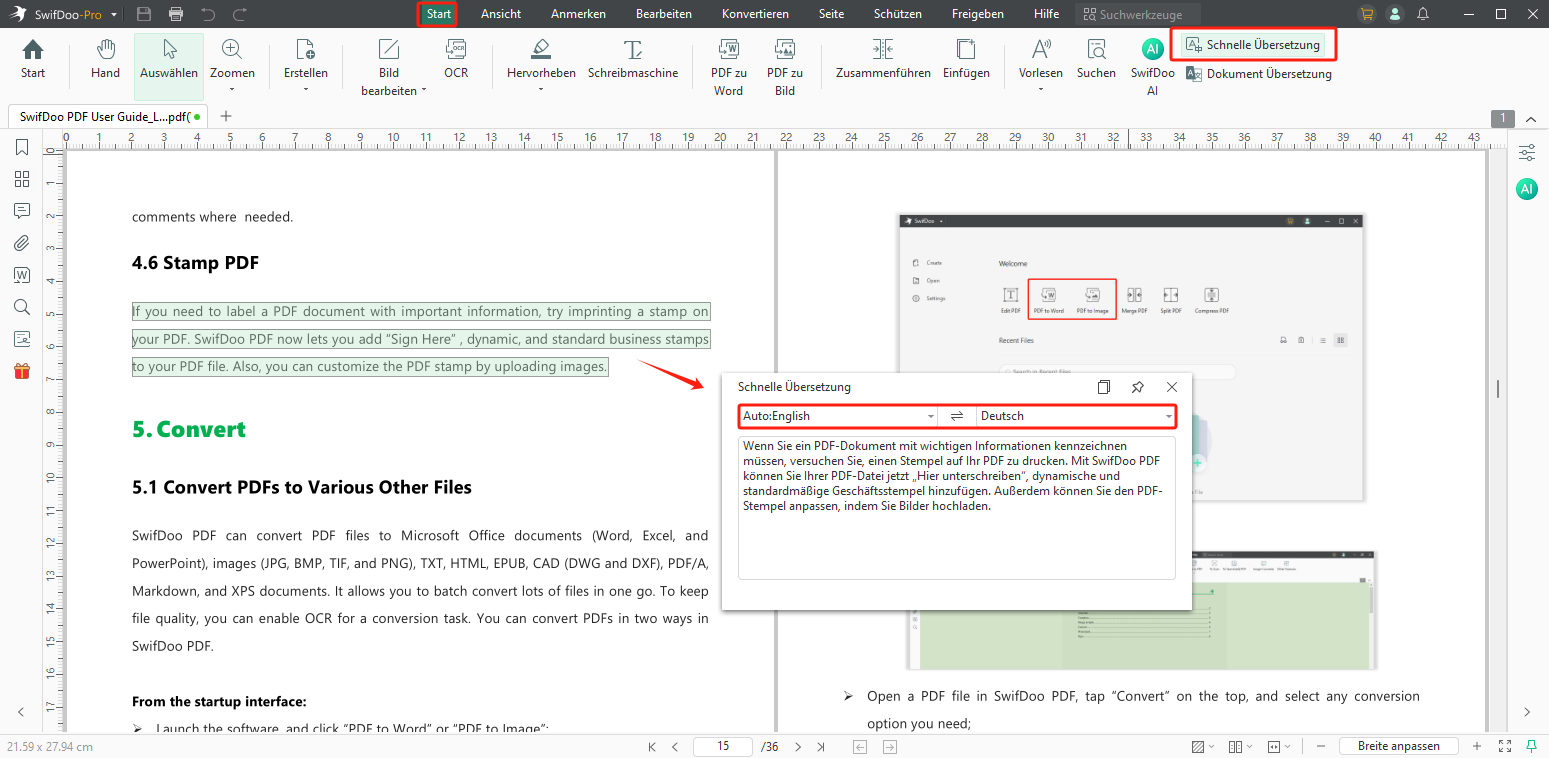This screenshot has height=758, width=1549.
Task: Switch to the Ansicht tab
Action: [x=501, y=14]
